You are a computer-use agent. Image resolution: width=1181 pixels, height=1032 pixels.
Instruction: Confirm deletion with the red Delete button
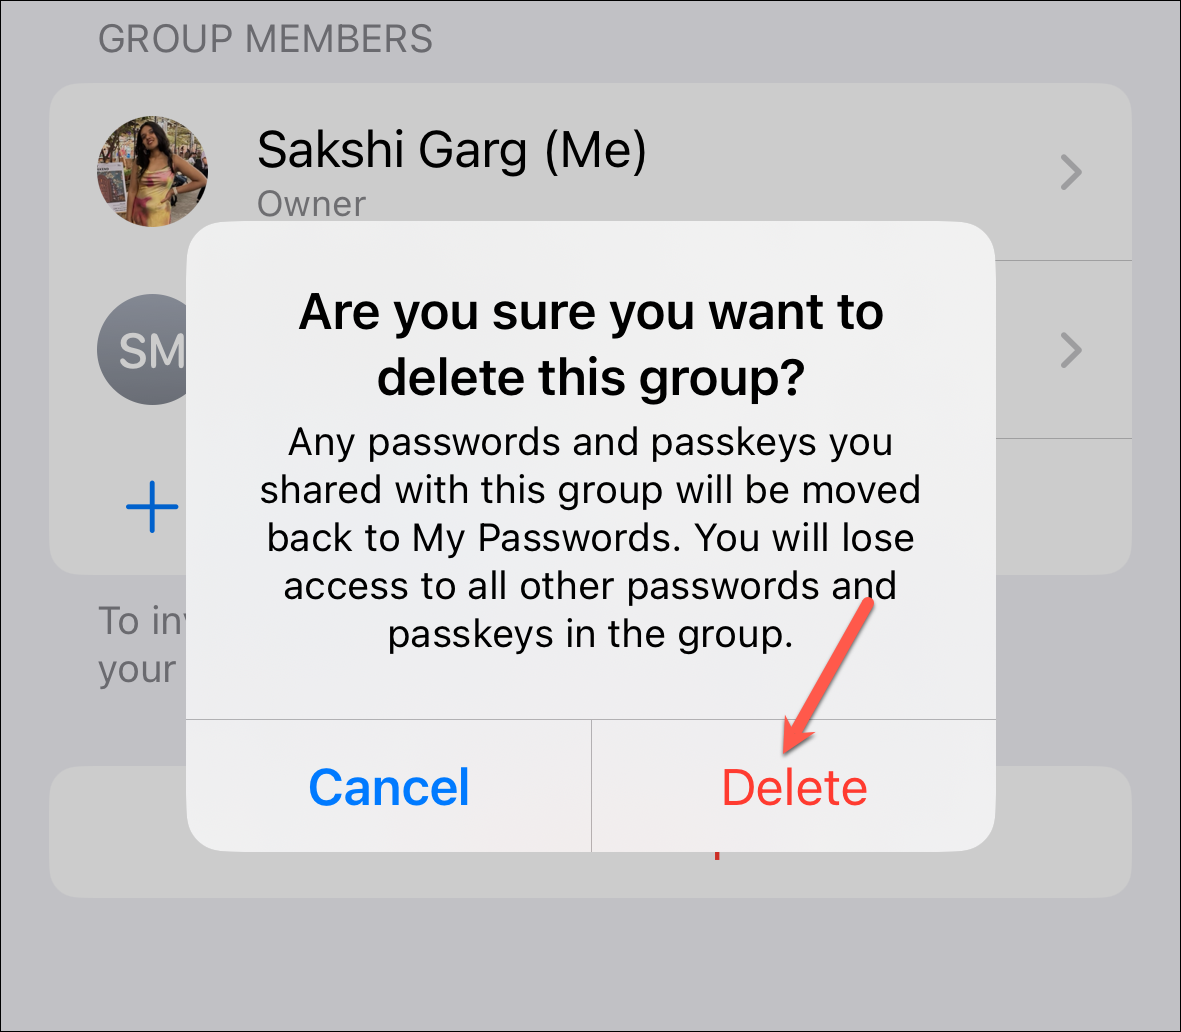tap(794, 786)
